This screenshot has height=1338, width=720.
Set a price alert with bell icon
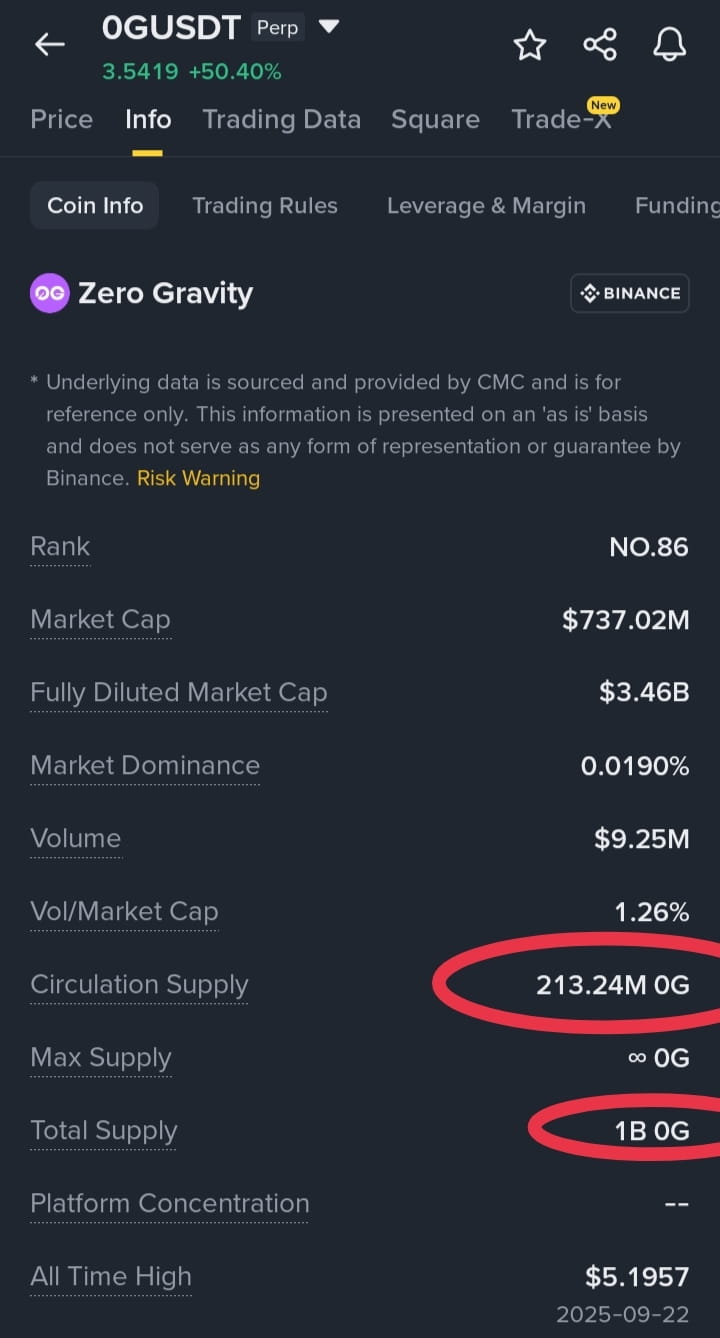click(x=670, y=44)
